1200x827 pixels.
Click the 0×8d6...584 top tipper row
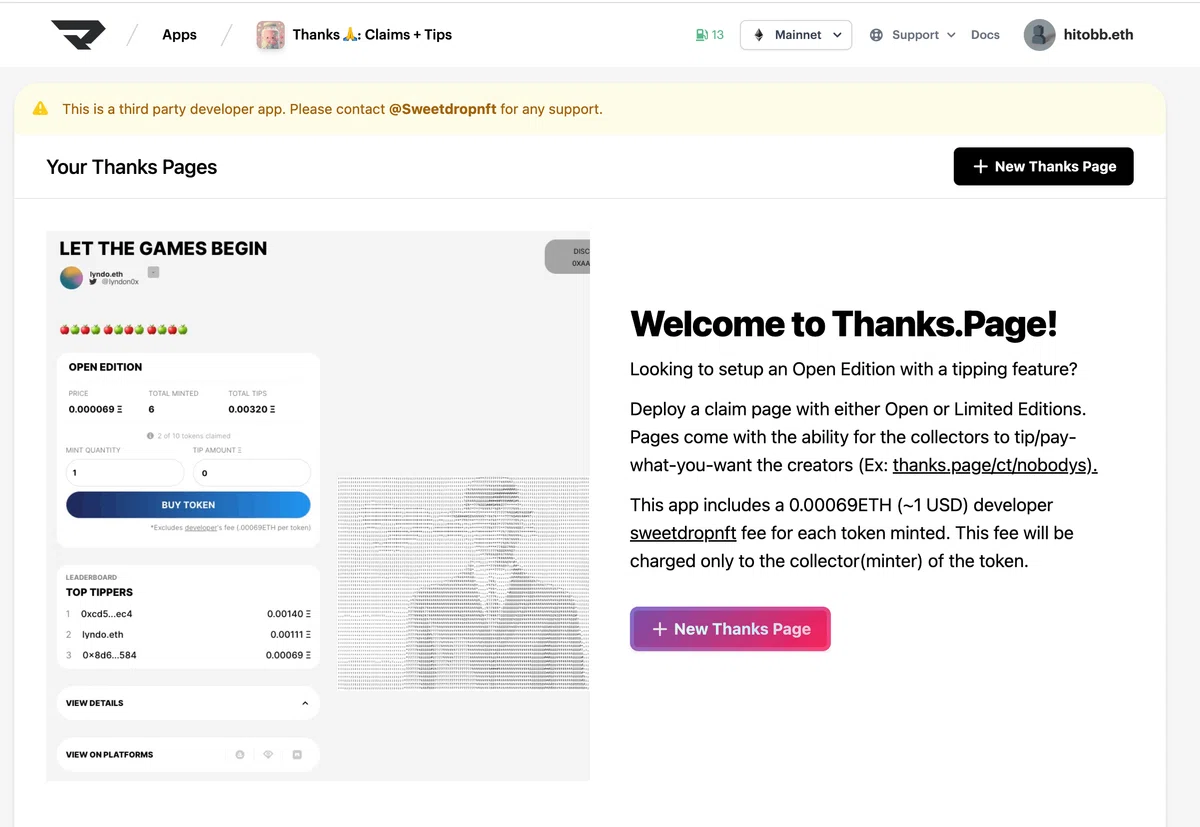(188, 655)
